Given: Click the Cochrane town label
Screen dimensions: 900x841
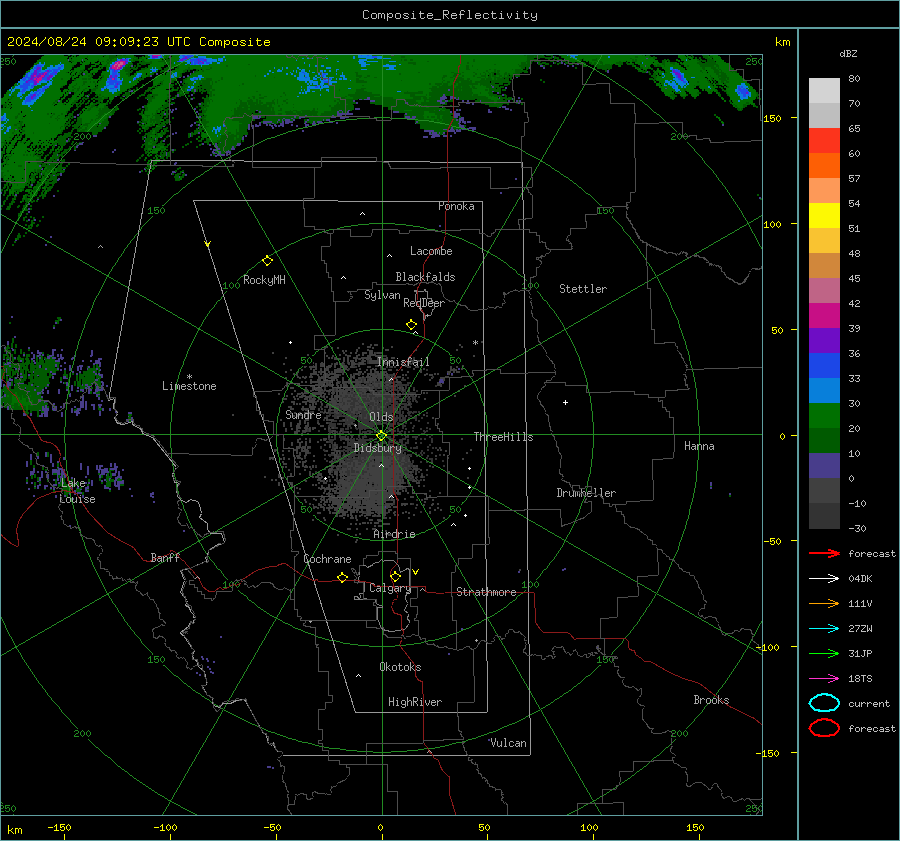Looking at the screenshot, I should 327,559.
